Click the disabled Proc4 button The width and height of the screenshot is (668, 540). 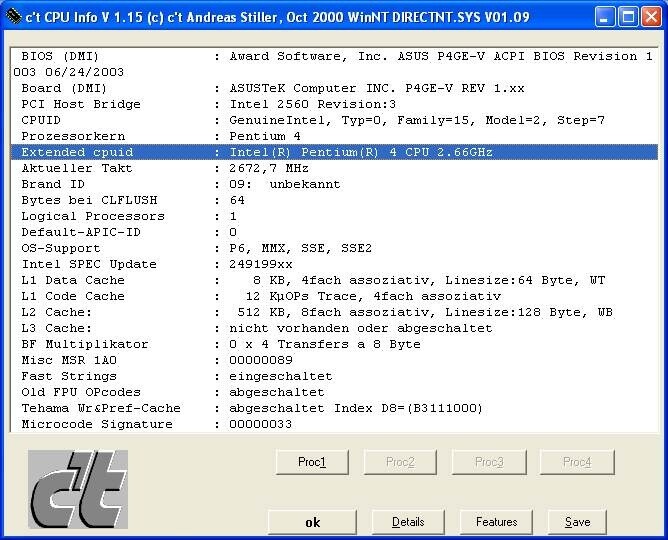click(577, 462)
